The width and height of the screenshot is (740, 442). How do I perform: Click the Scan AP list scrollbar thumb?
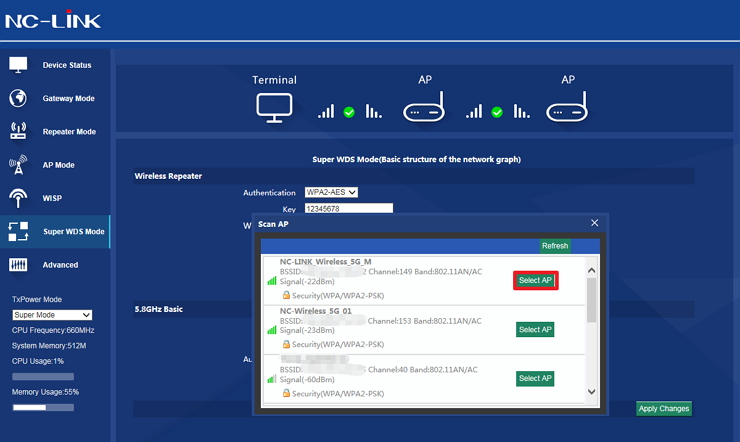point(591,300)
